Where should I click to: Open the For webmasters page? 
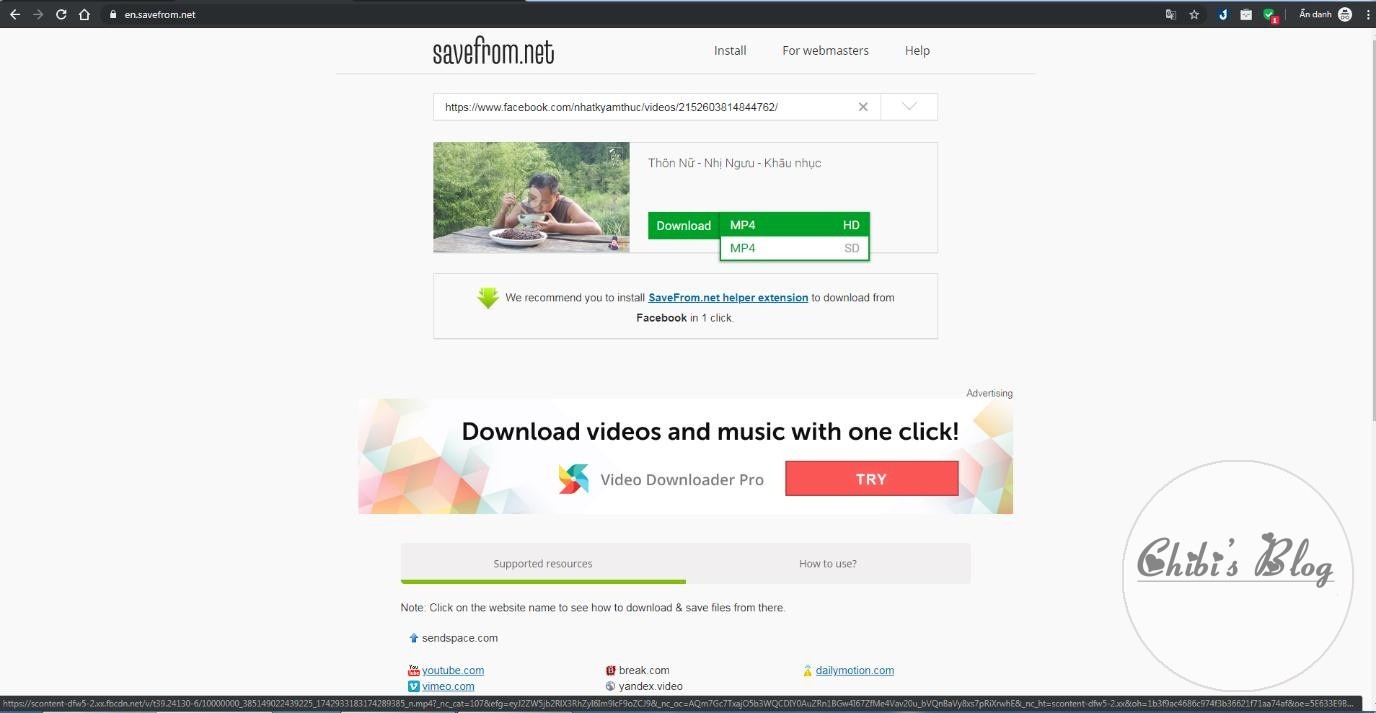coord(825,51)
